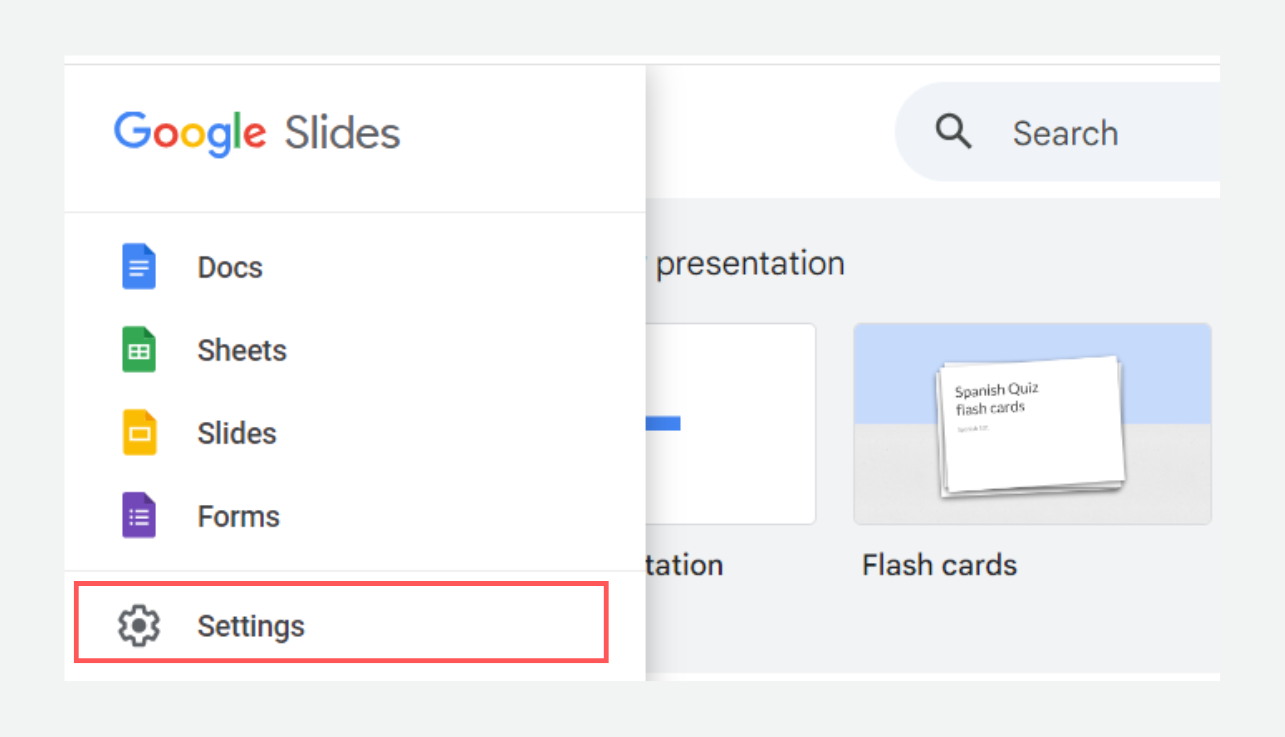The height and width of the screenshot is (737, 1285).
Task: Click the Flash cards label text
Action: click(939, 565)
